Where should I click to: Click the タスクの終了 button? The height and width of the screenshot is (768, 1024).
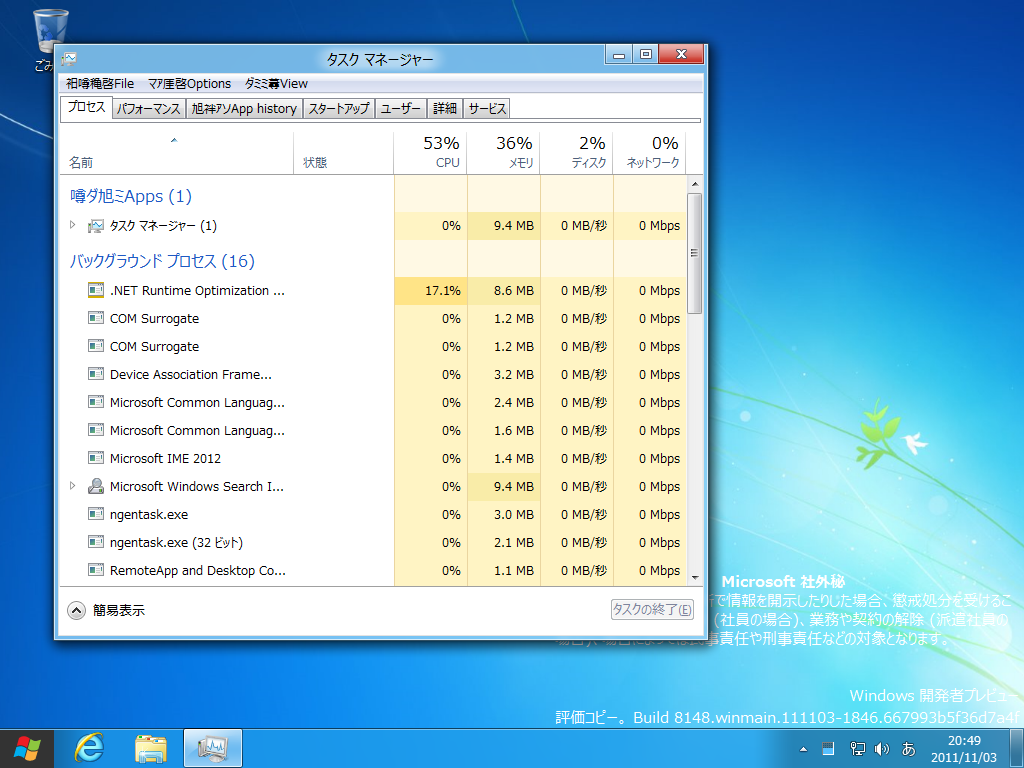pos(652,610)
